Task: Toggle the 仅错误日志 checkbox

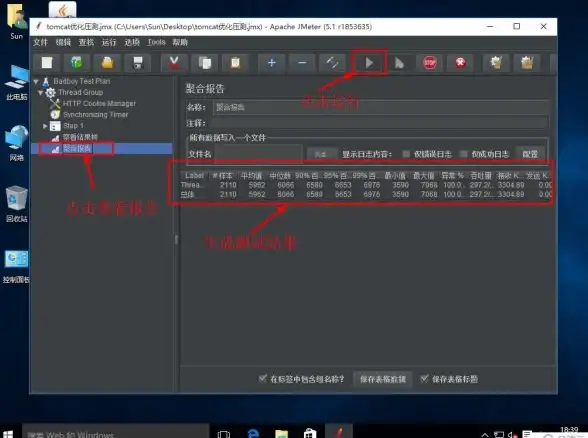Action: (406, 154)
